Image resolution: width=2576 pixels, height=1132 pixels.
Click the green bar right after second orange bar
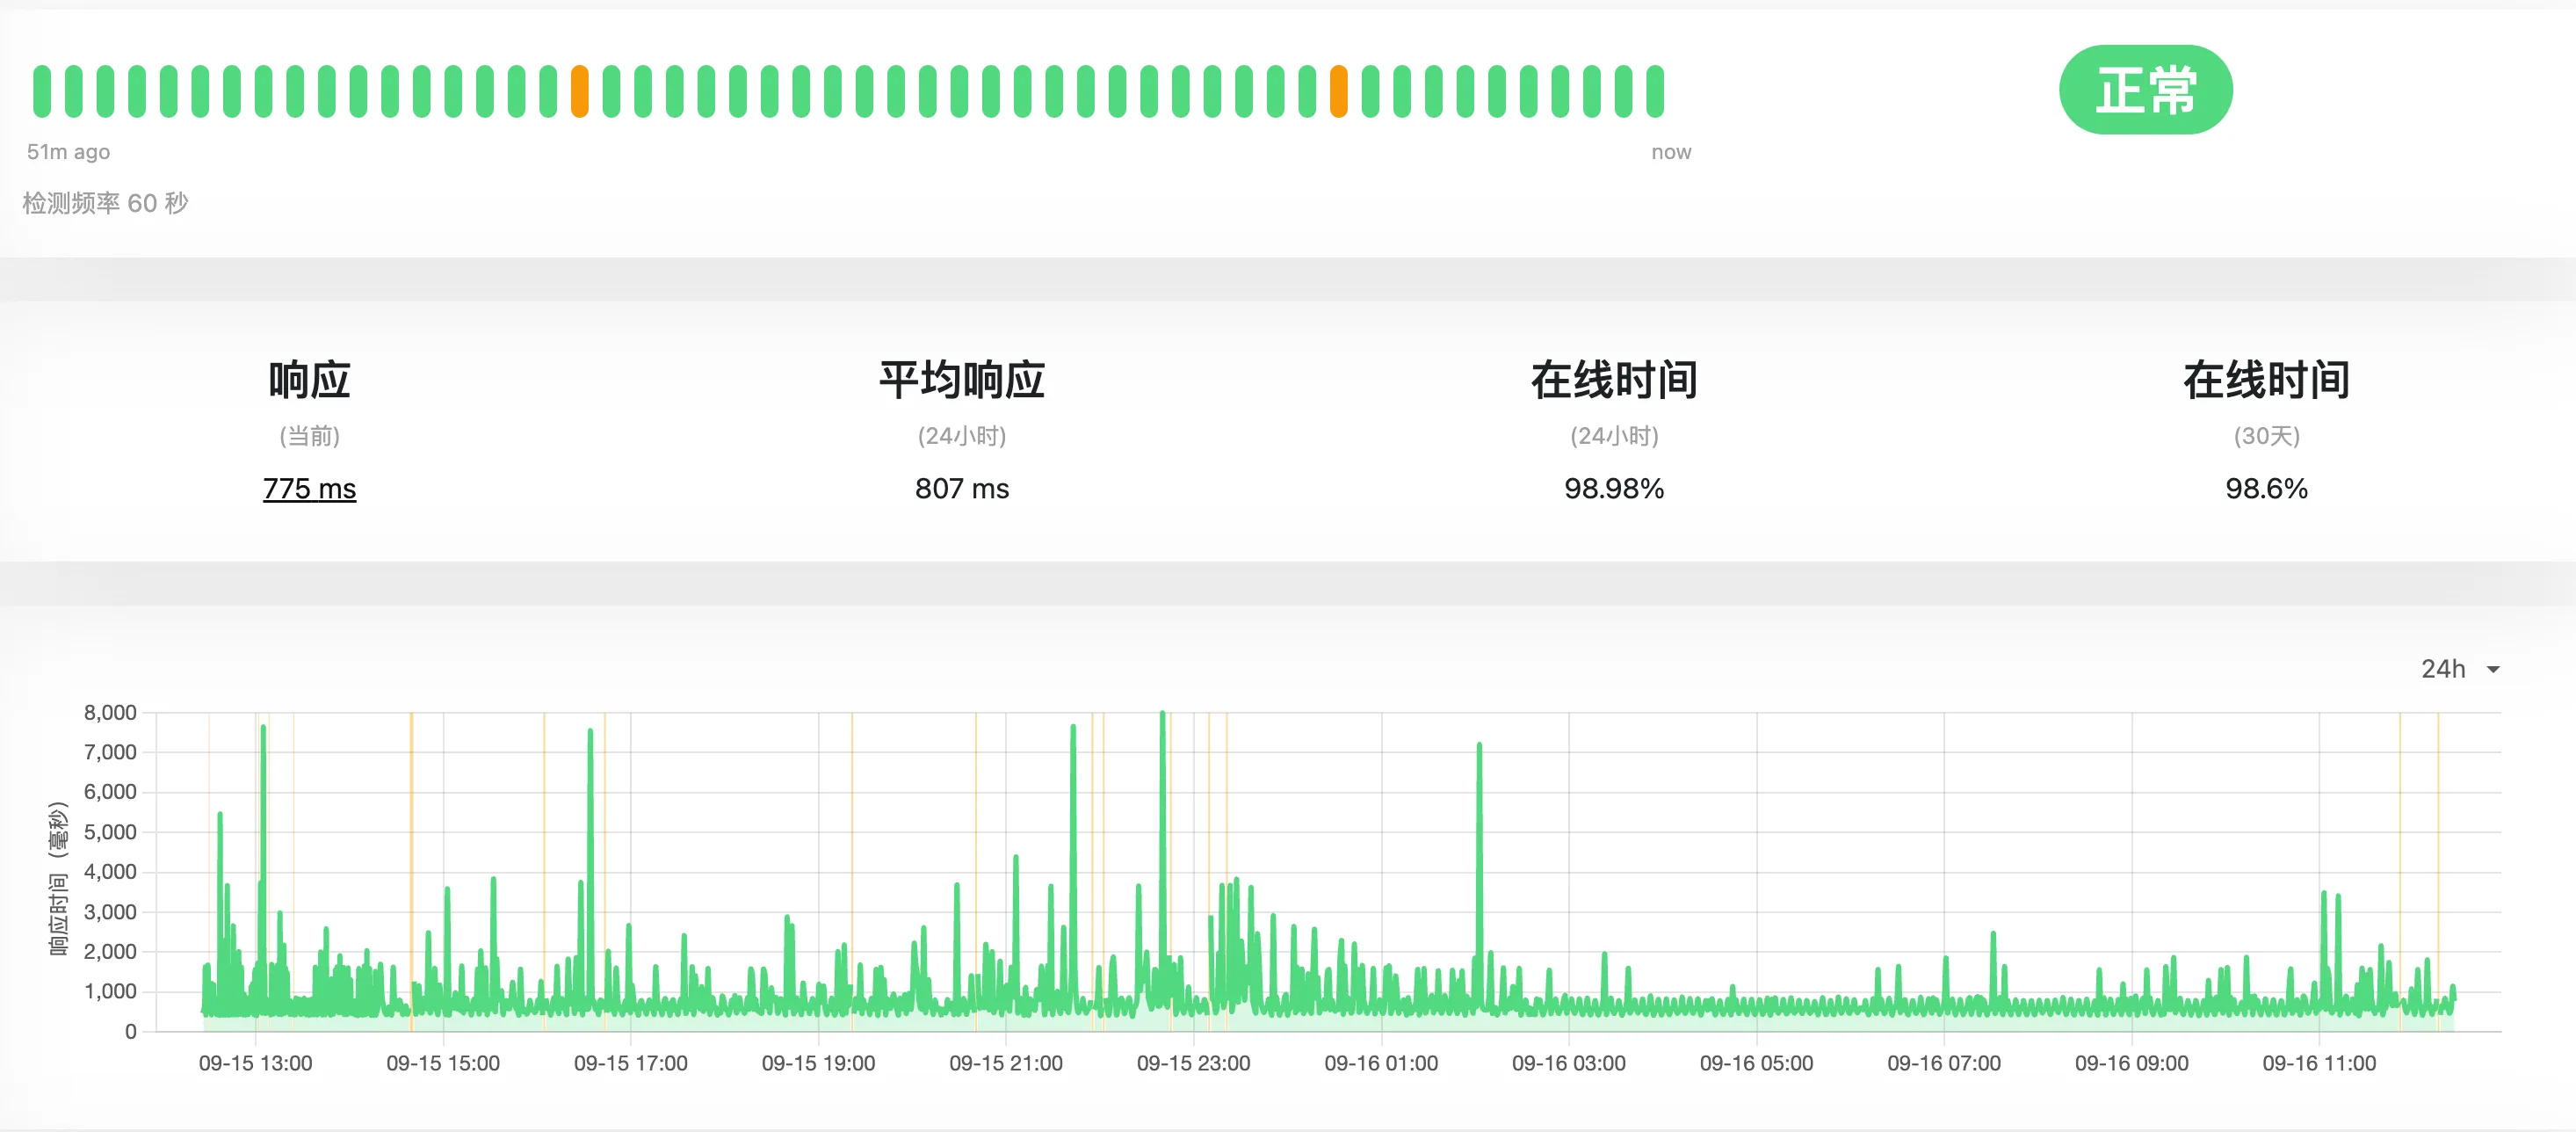click(x=1370, y=91)
